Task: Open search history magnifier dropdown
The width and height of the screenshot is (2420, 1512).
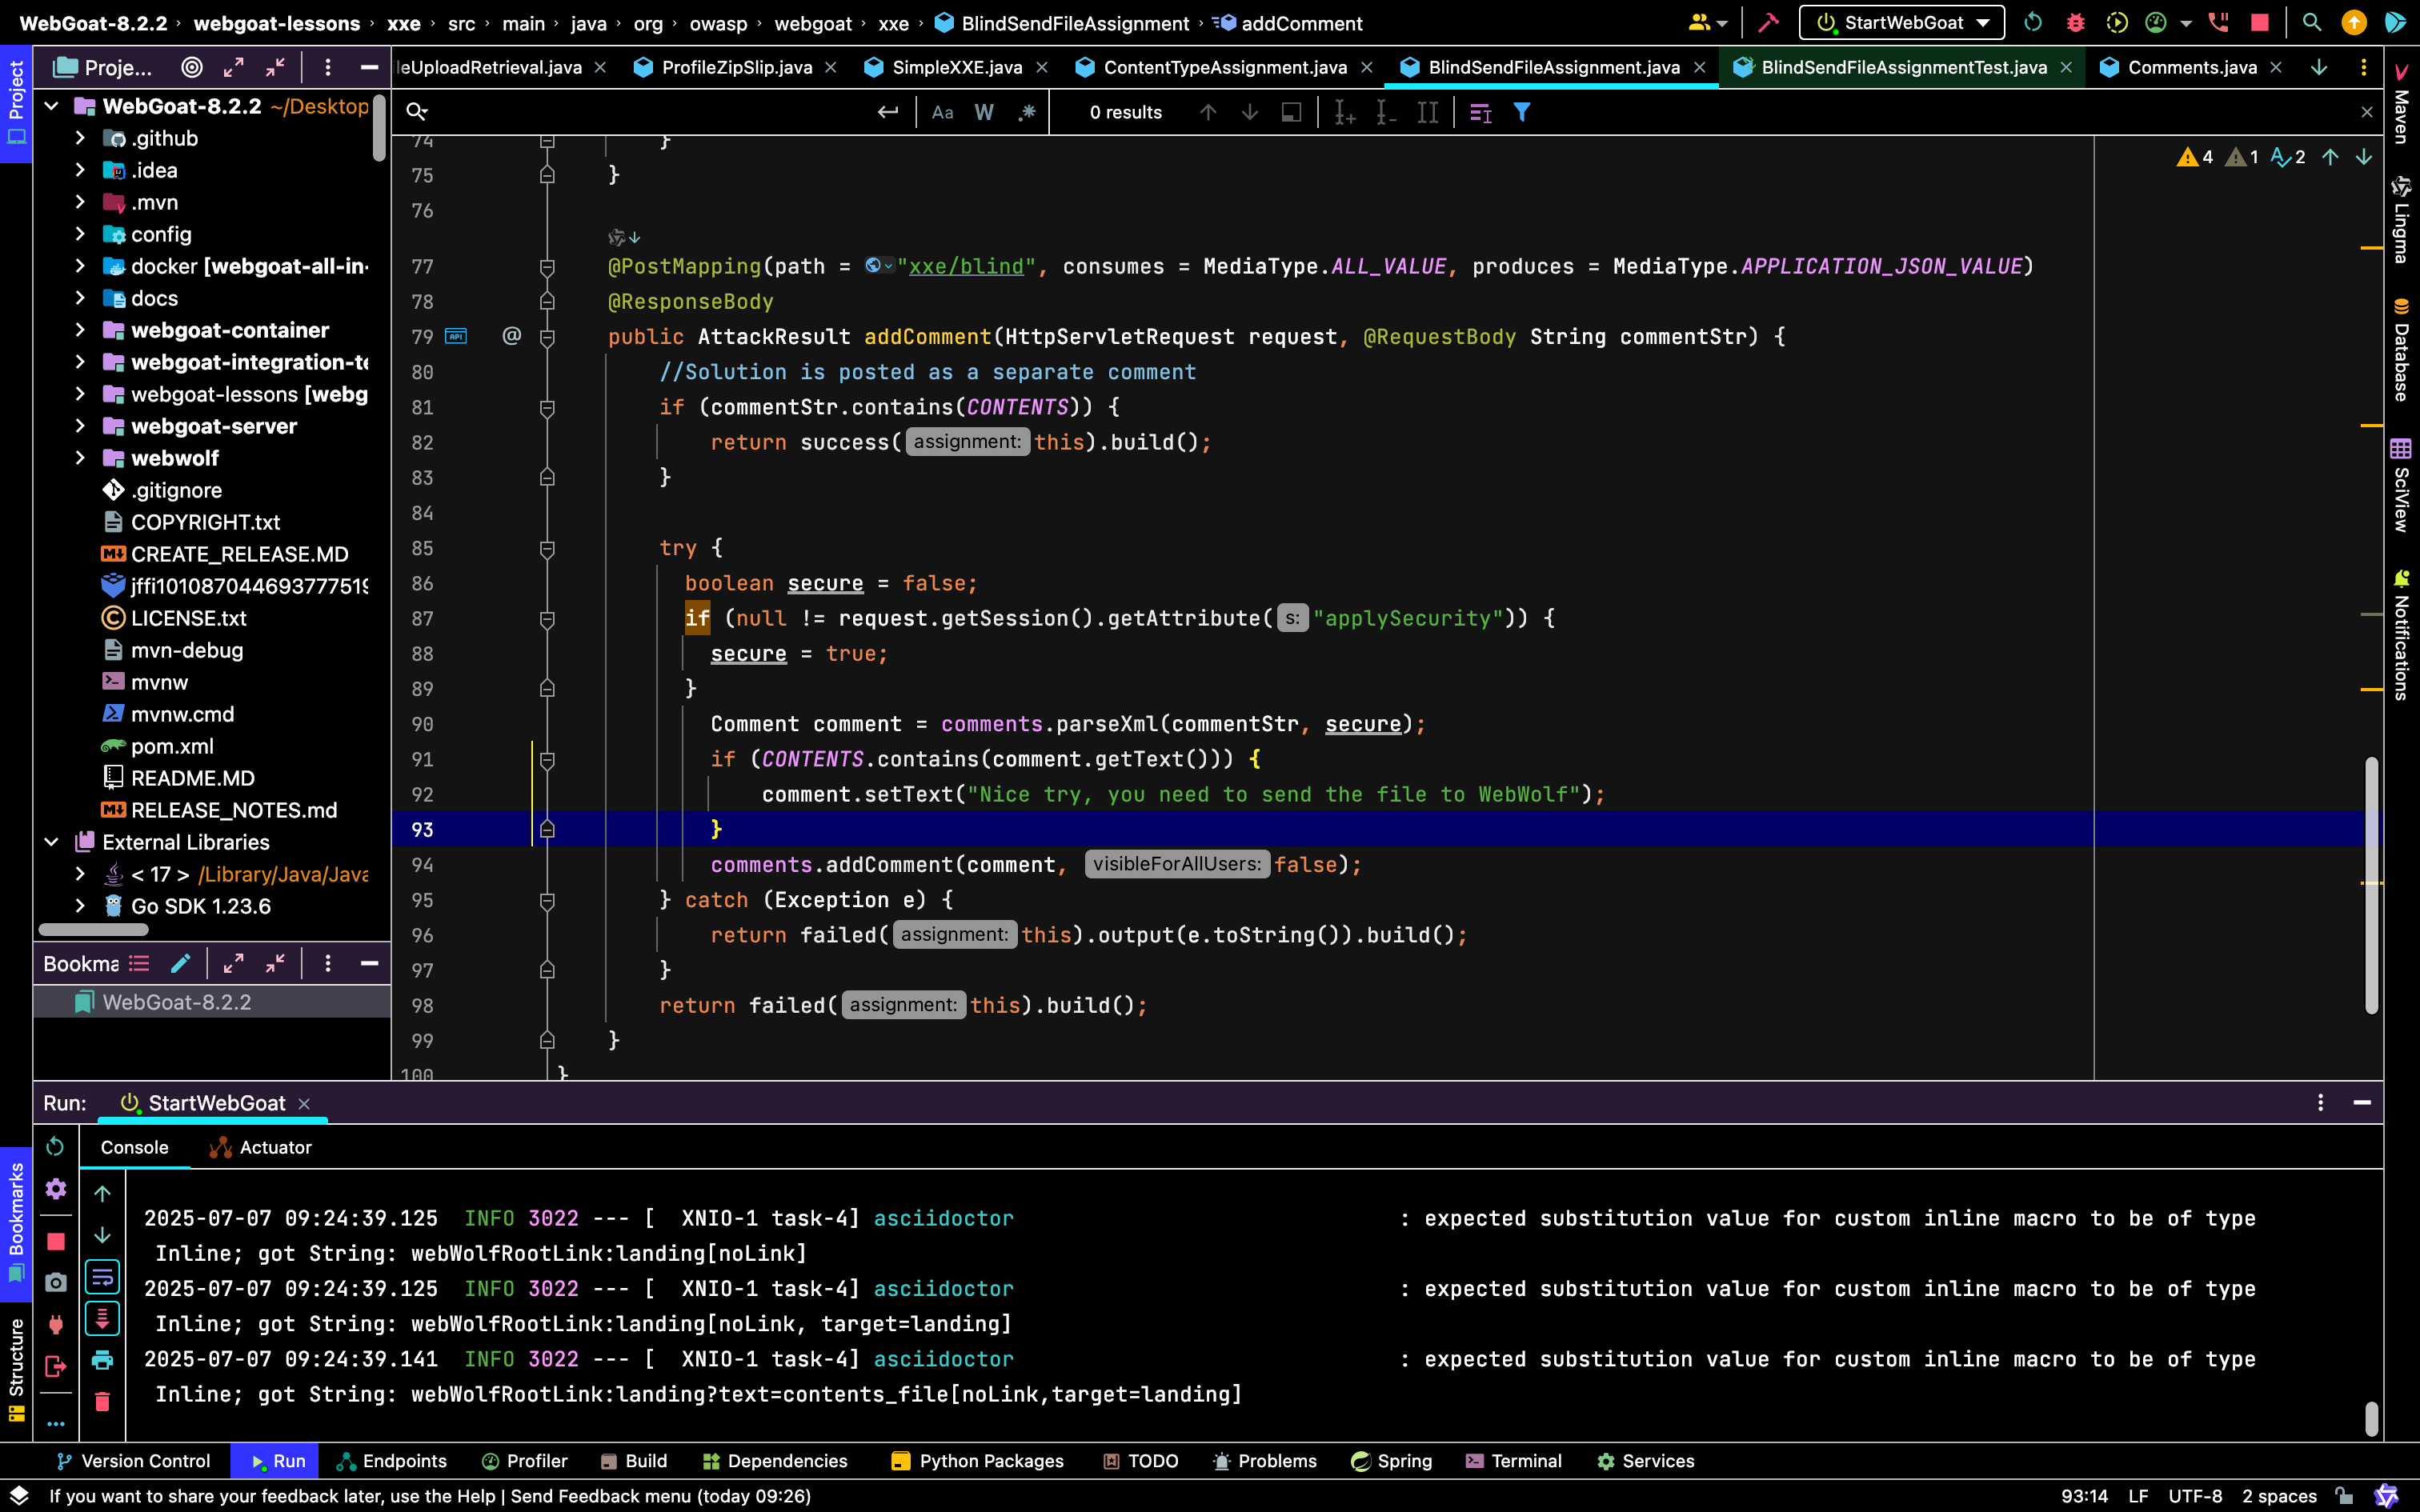Action: click(x=417, y=113)
